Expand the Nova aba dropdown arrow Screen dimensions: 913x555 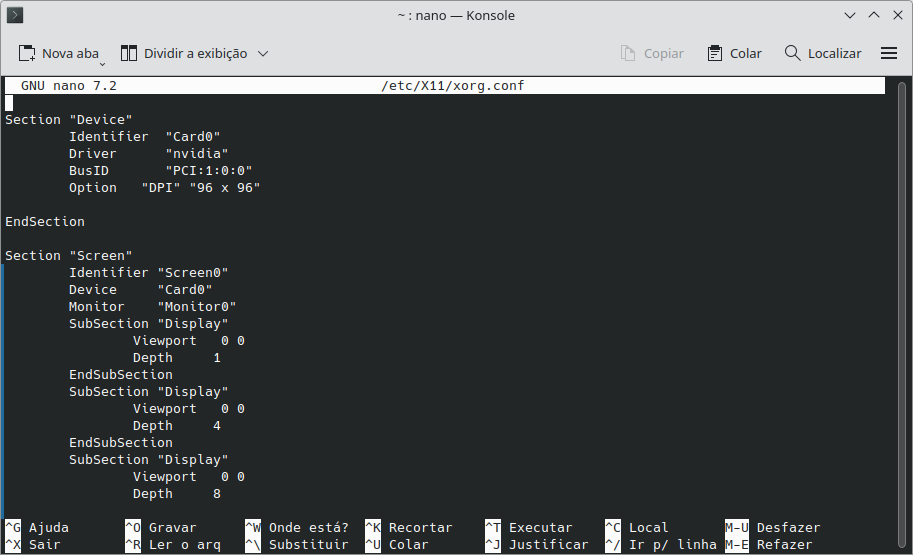[x=102, y=64]
